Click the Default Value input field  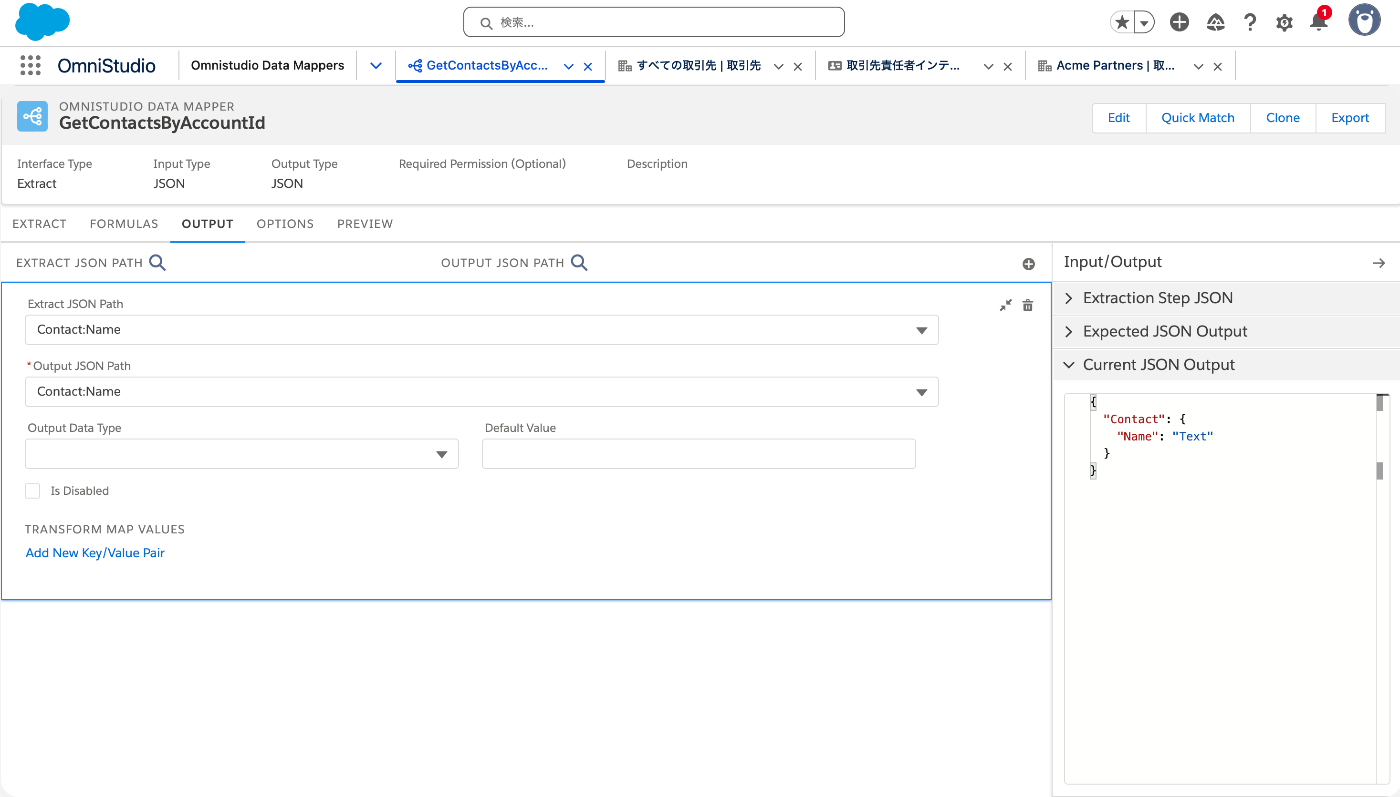pos(699,454)
